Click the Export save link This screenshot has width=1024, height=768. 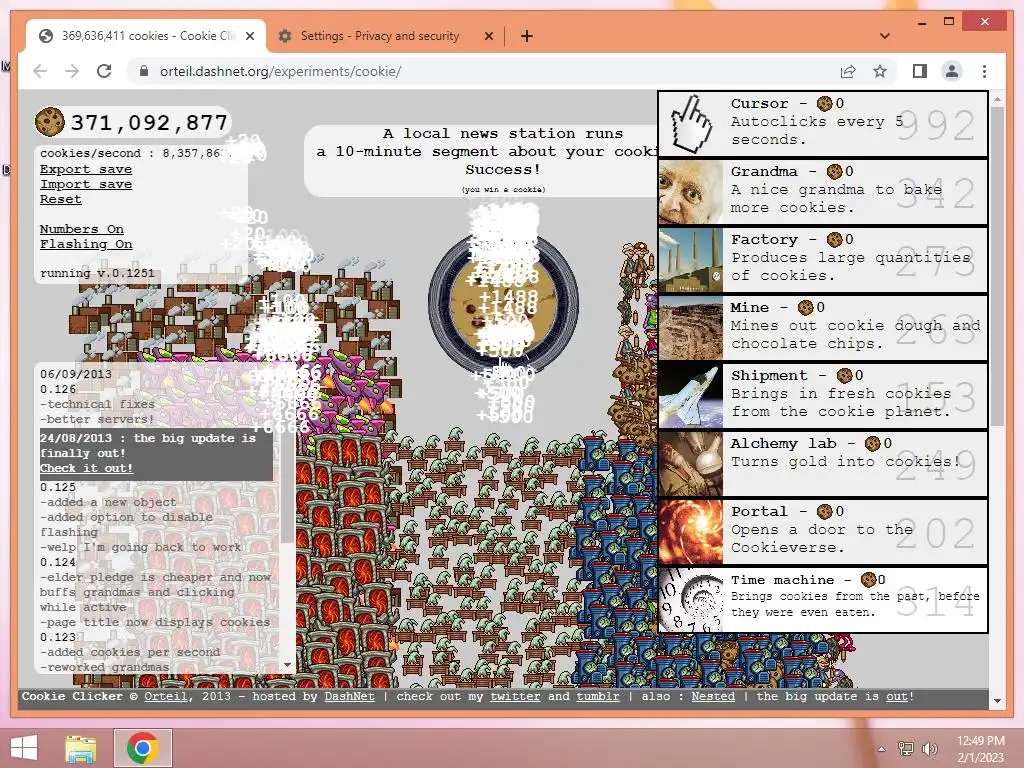pos(86,169)
